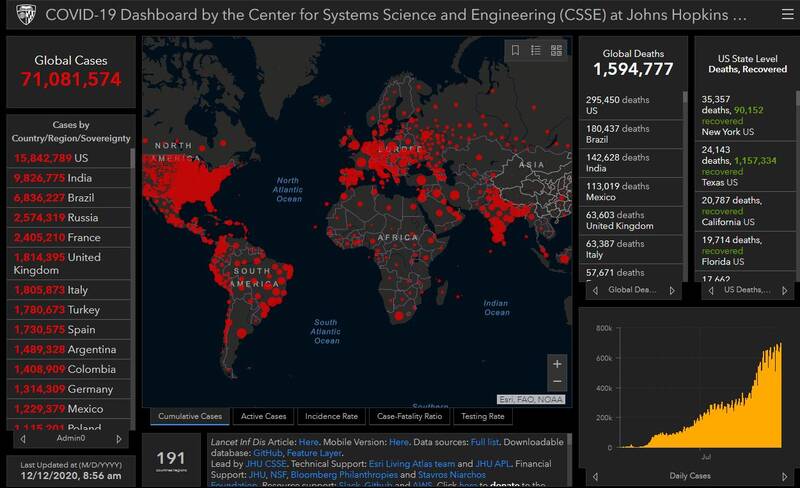Open the Case-Fatality Ratio tab

click(x=409, y=417)
